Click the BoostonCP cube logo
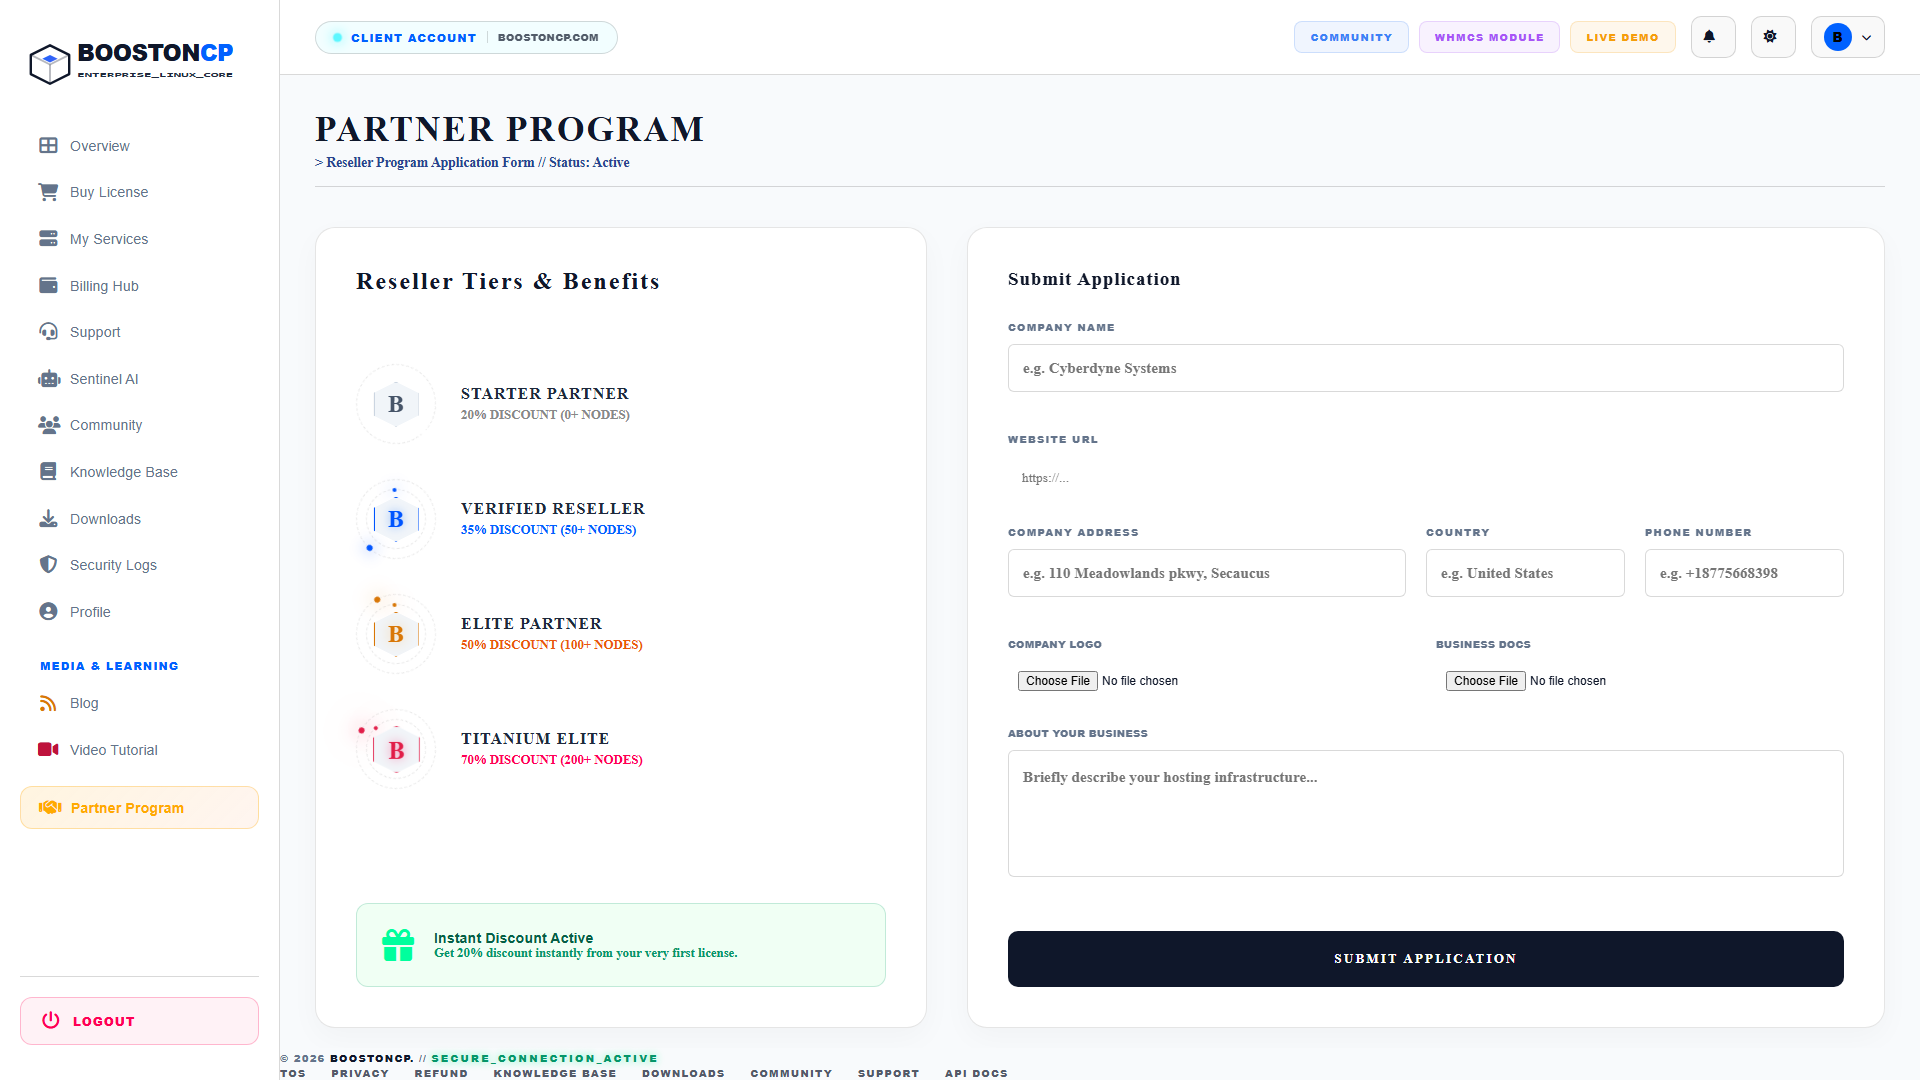The height and width of the screenshot is (1080, 1920). click(x=49, y=64)
